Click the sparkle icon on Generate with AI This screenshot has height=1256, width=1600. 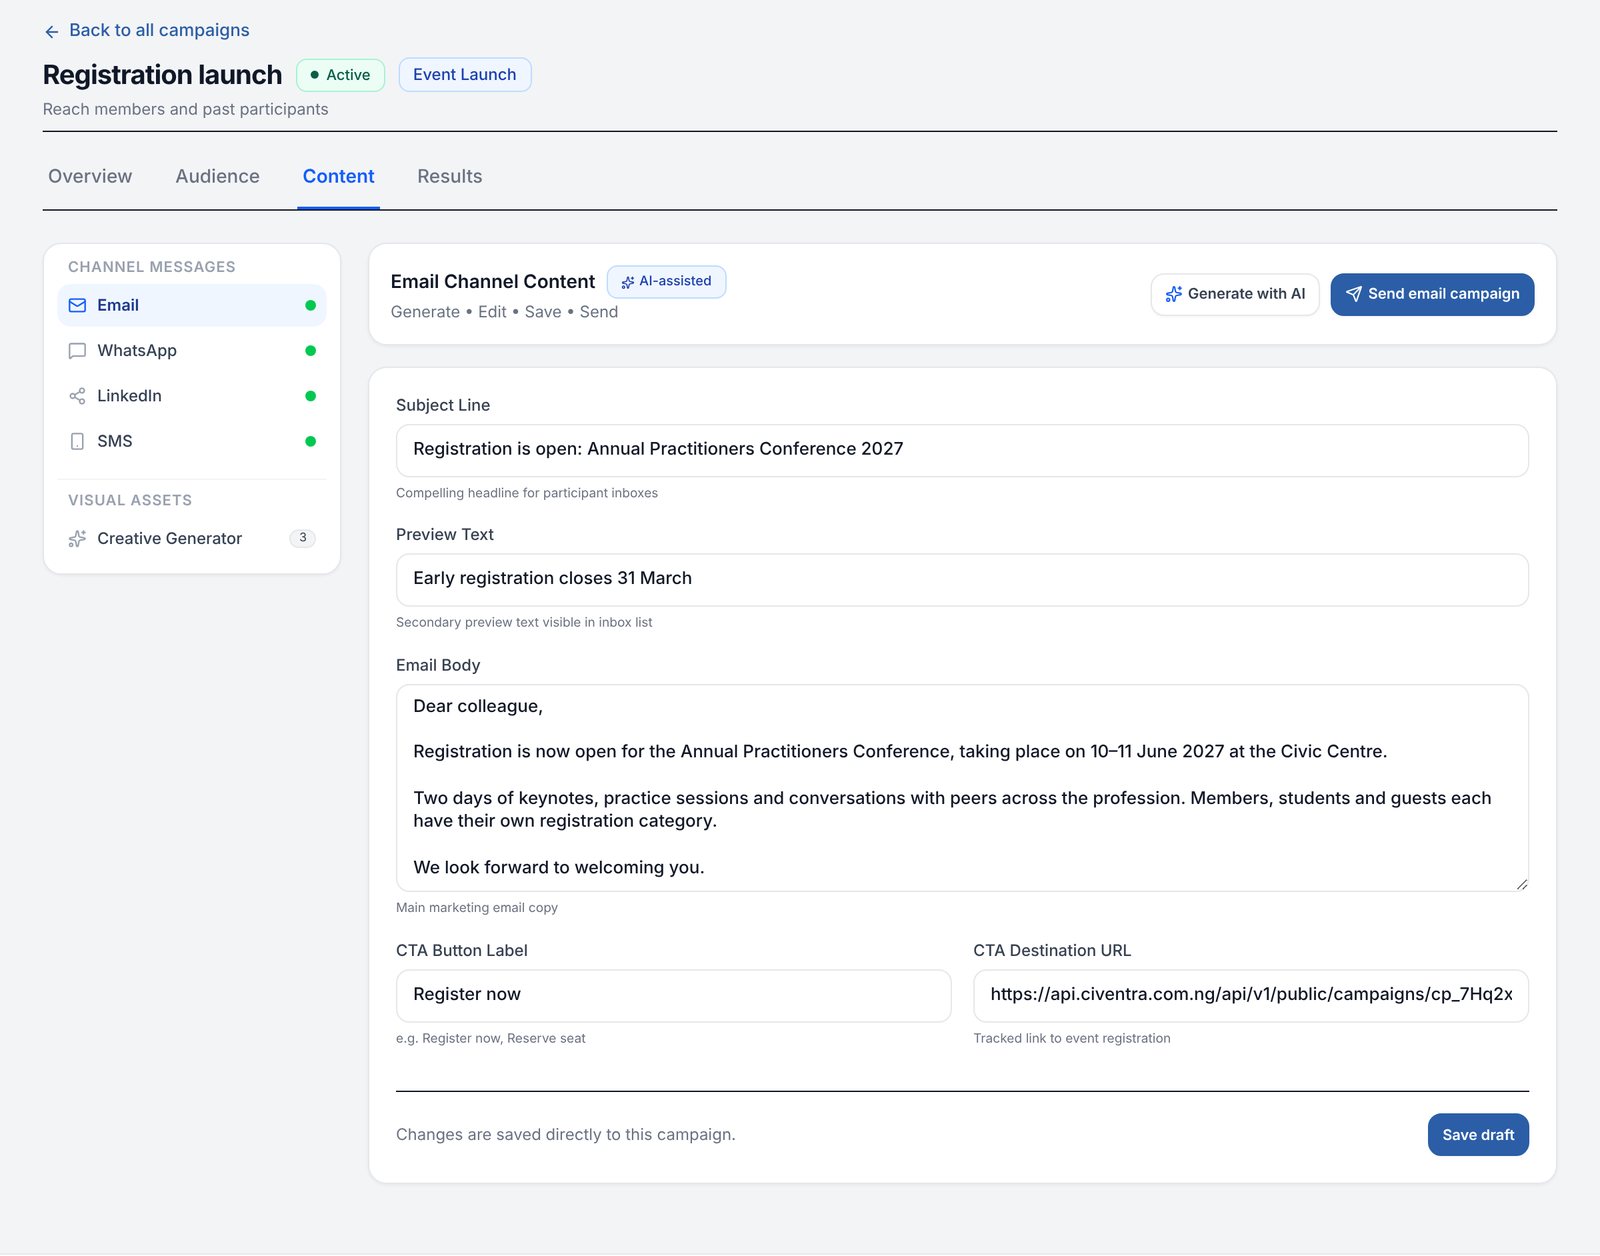coord(1174,294)
